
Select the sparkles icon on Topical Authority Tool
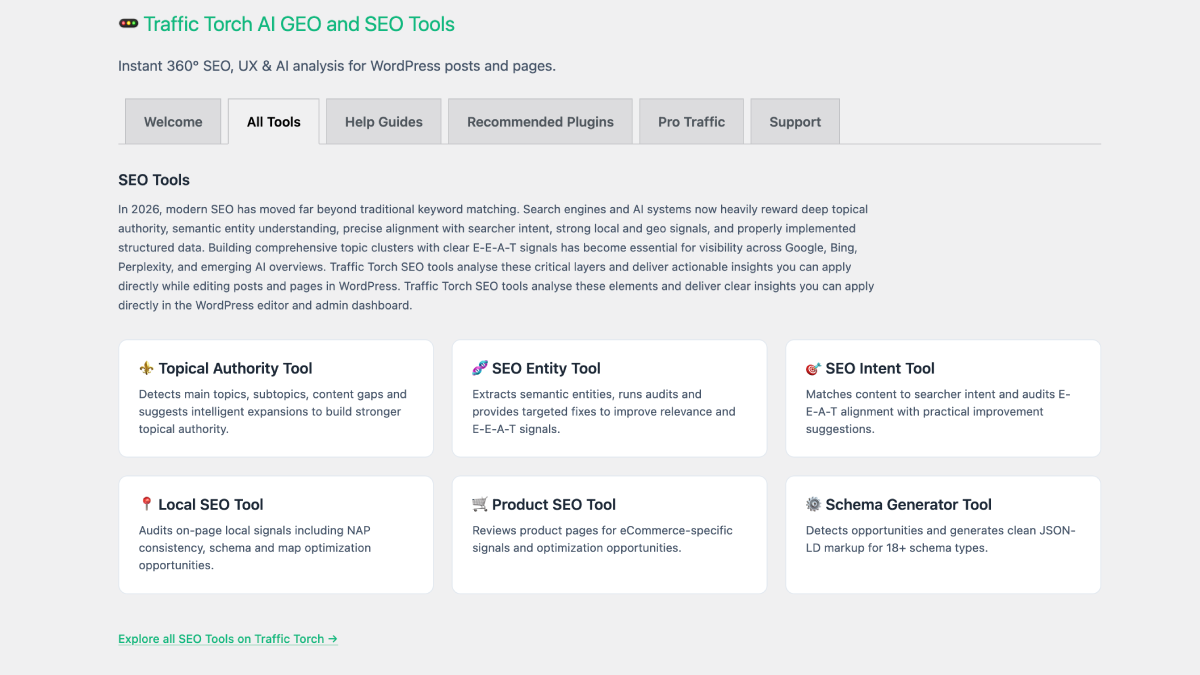pos(148,367)
